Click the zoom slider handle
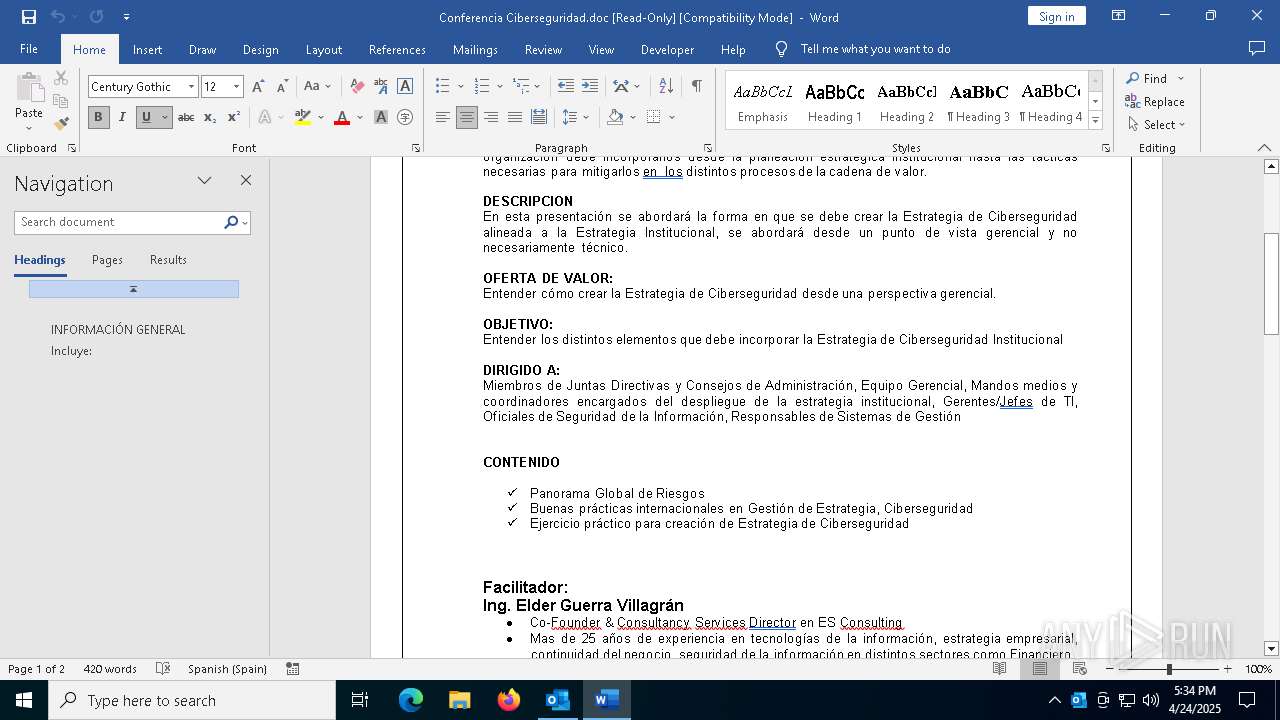Viewport: 1280px width, 720px height. [x=1169, y=669]
